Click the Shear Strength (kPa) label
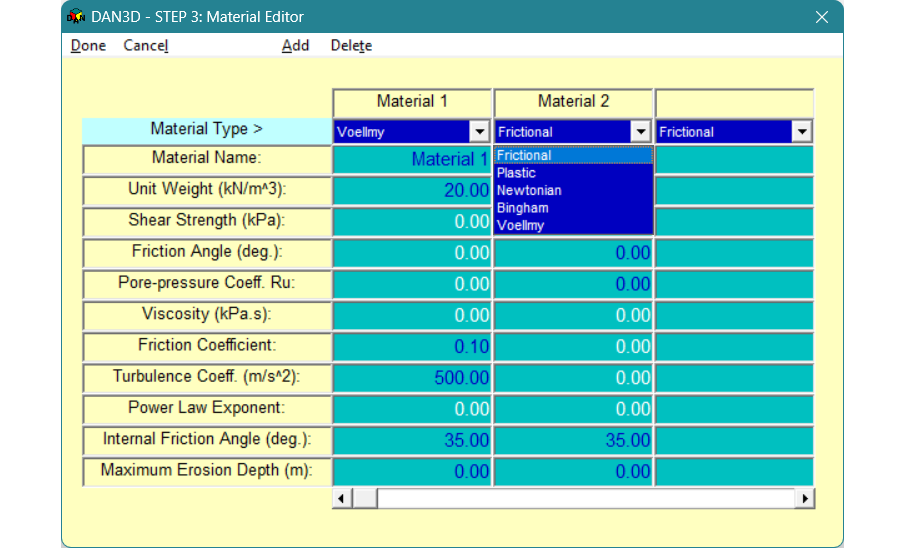The width and height of the screenshot is (905, 548). coord(207,221)
